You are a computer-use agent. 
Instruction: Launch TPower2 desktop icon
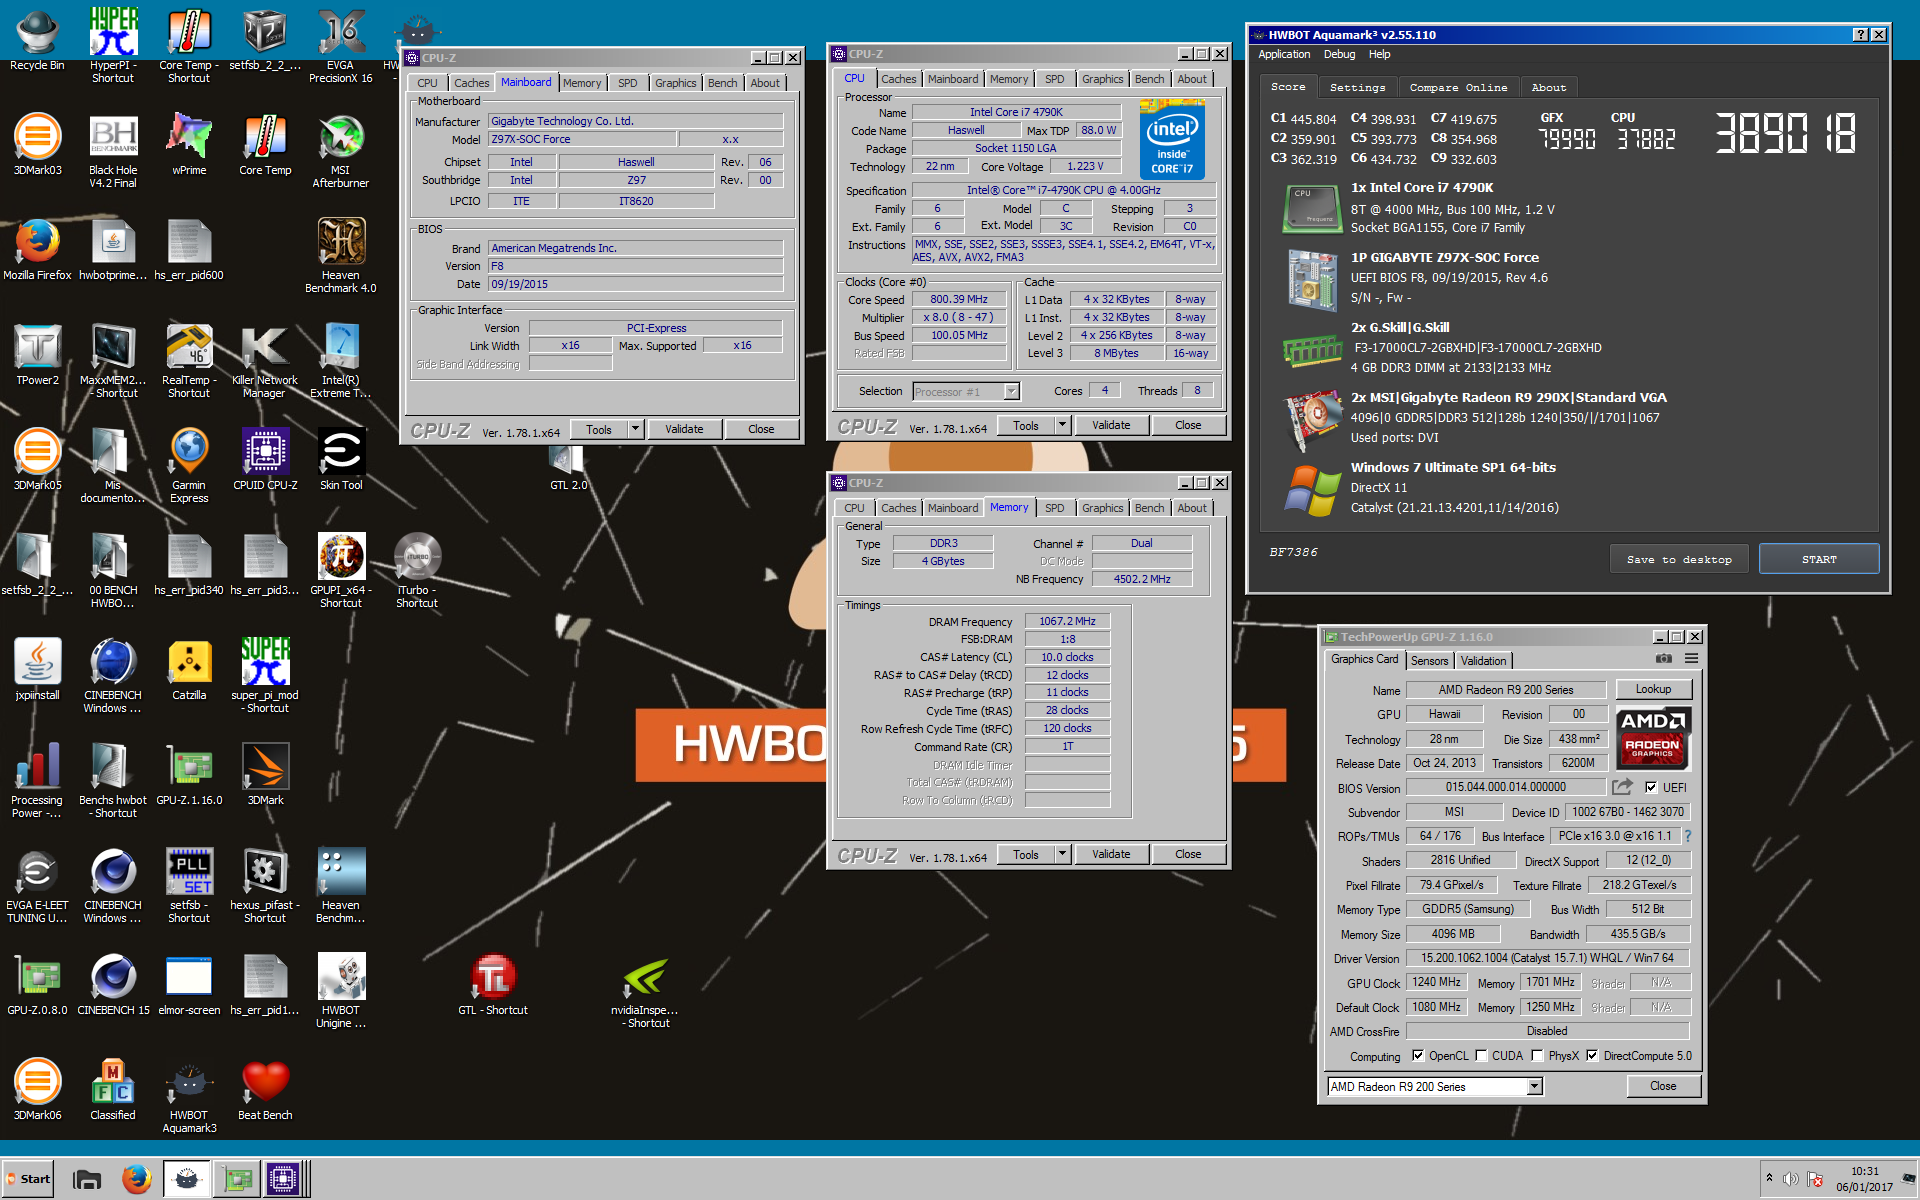click(37, 355)
